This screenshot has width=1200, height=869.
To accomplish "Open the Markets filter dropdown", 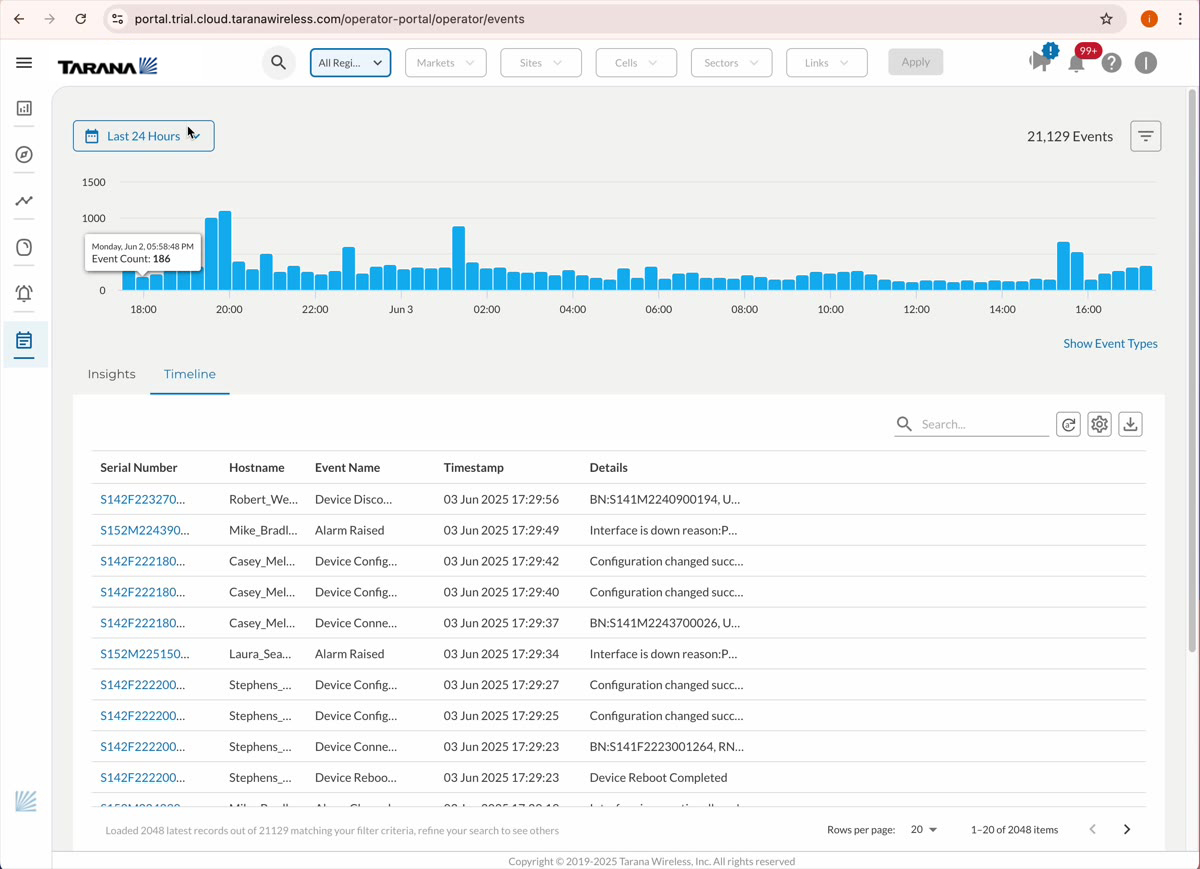I will pyautogui.click(x=445, y=62).
